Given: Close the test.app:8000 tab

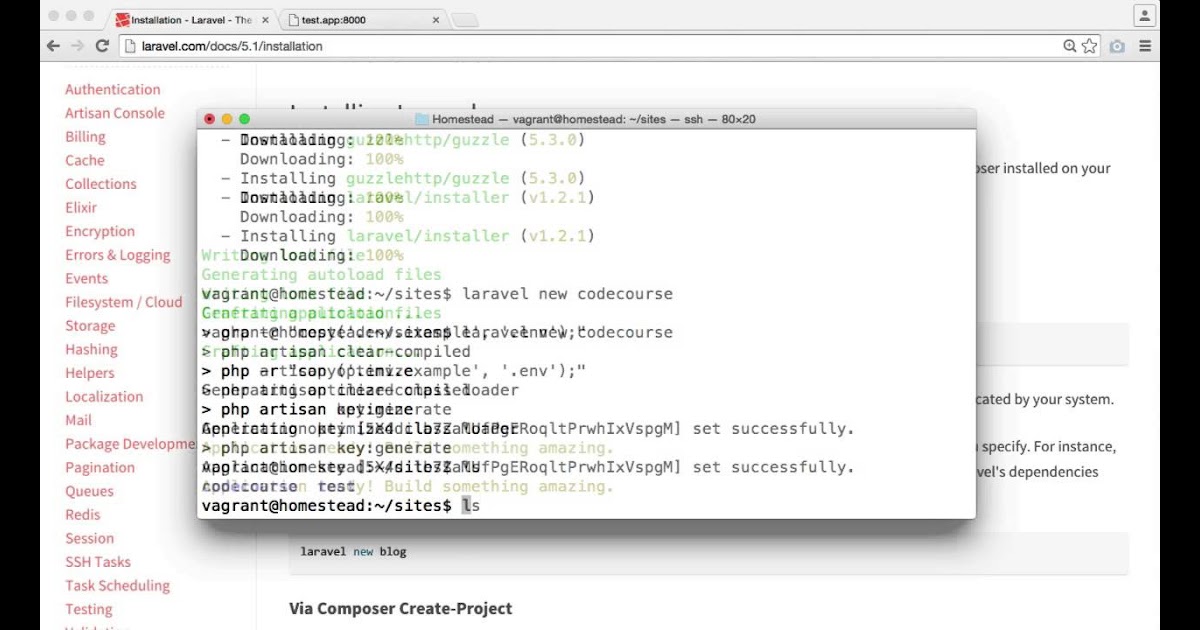Looking at the screenshot, I should tap(436, 20).
